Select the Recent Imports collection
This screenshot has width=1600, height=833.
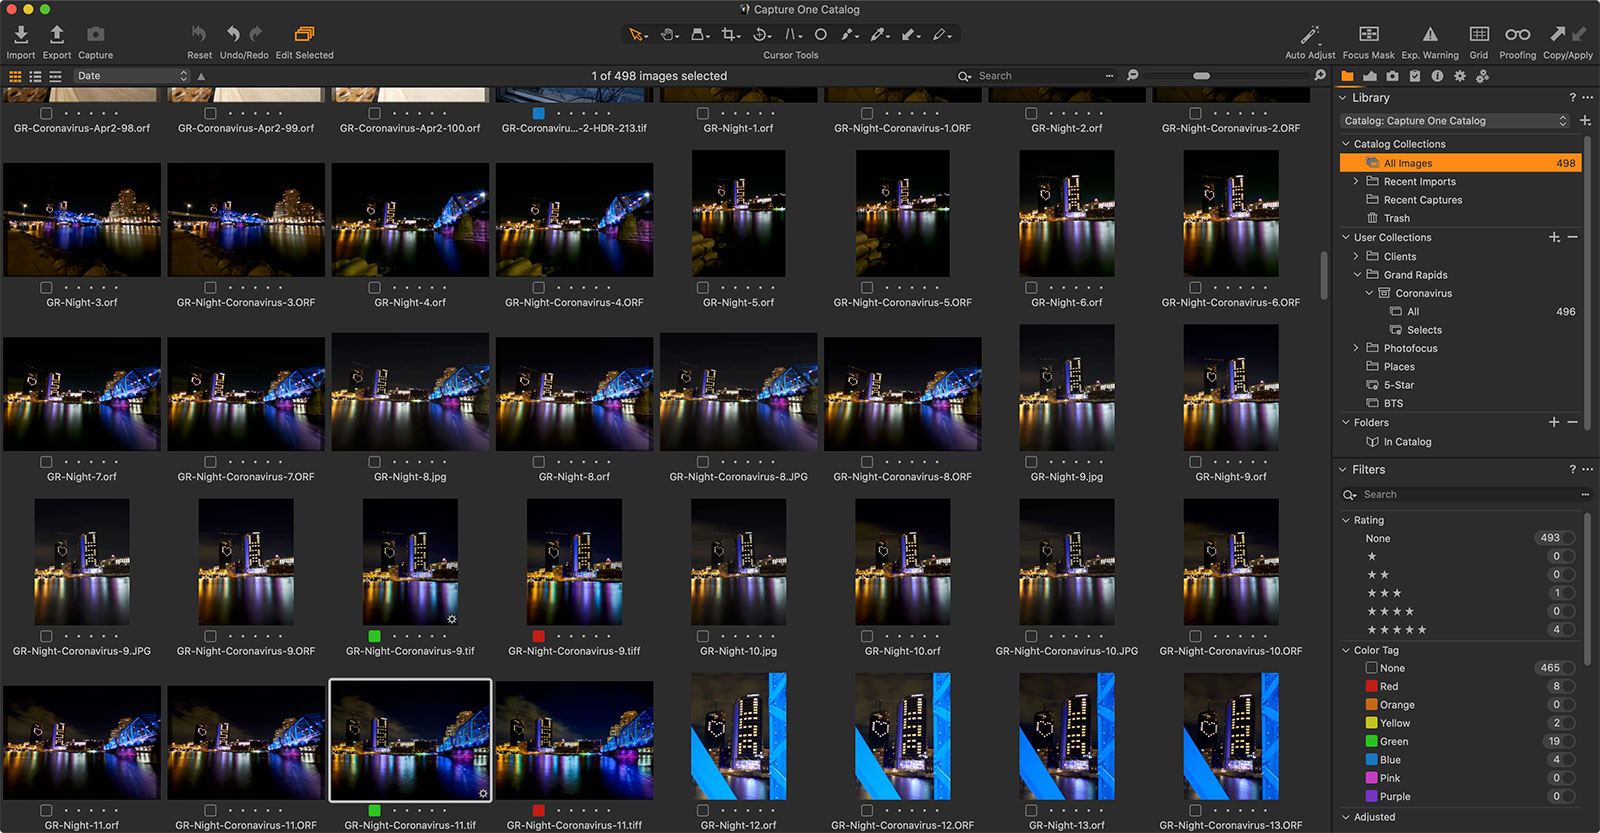1419,182
